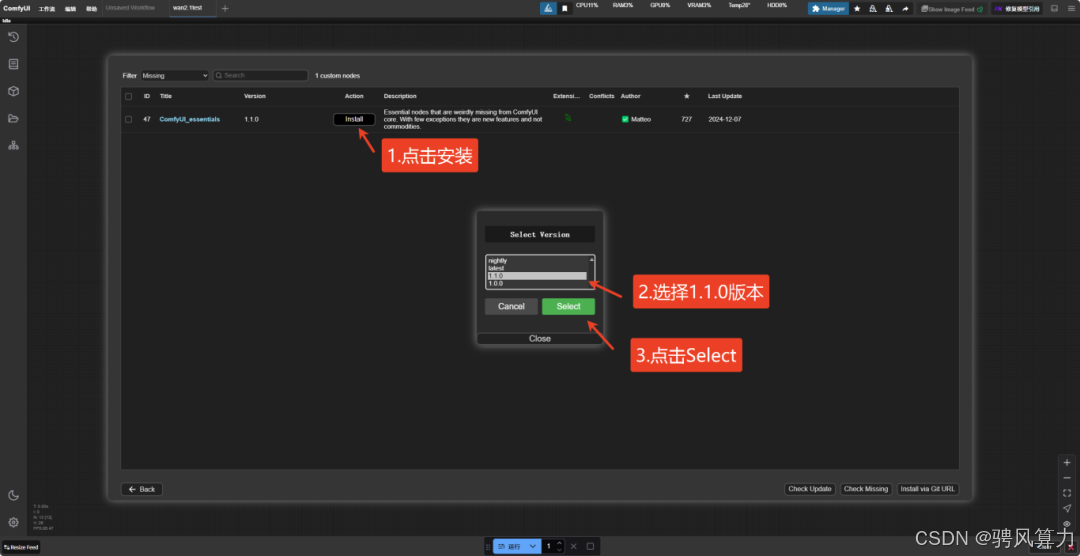The image size is (1080, 556).
Task: Click Cancel in Select Version dialog
Action: 511,307
